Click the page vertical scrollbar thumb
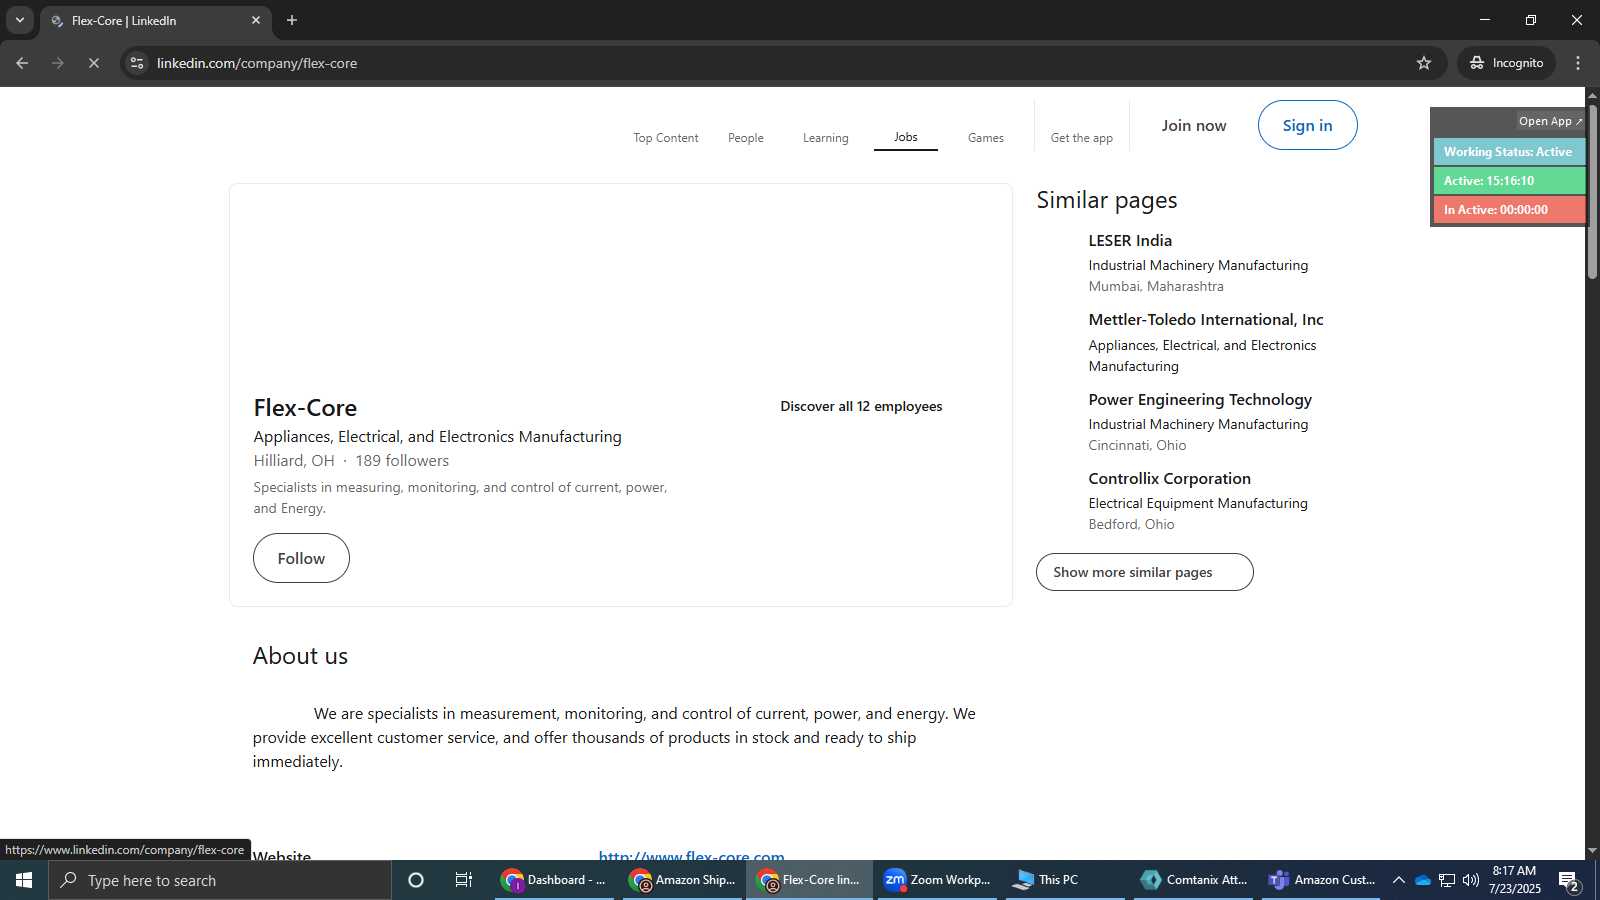Screen dimensions: 1600x900 click(1592, 190)
